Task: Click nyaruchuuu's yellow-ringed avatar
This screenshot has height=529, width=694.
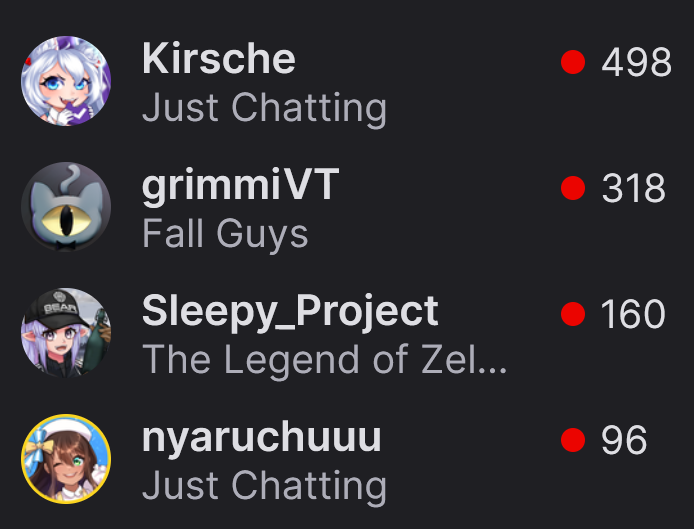Action: click(66, 459)
